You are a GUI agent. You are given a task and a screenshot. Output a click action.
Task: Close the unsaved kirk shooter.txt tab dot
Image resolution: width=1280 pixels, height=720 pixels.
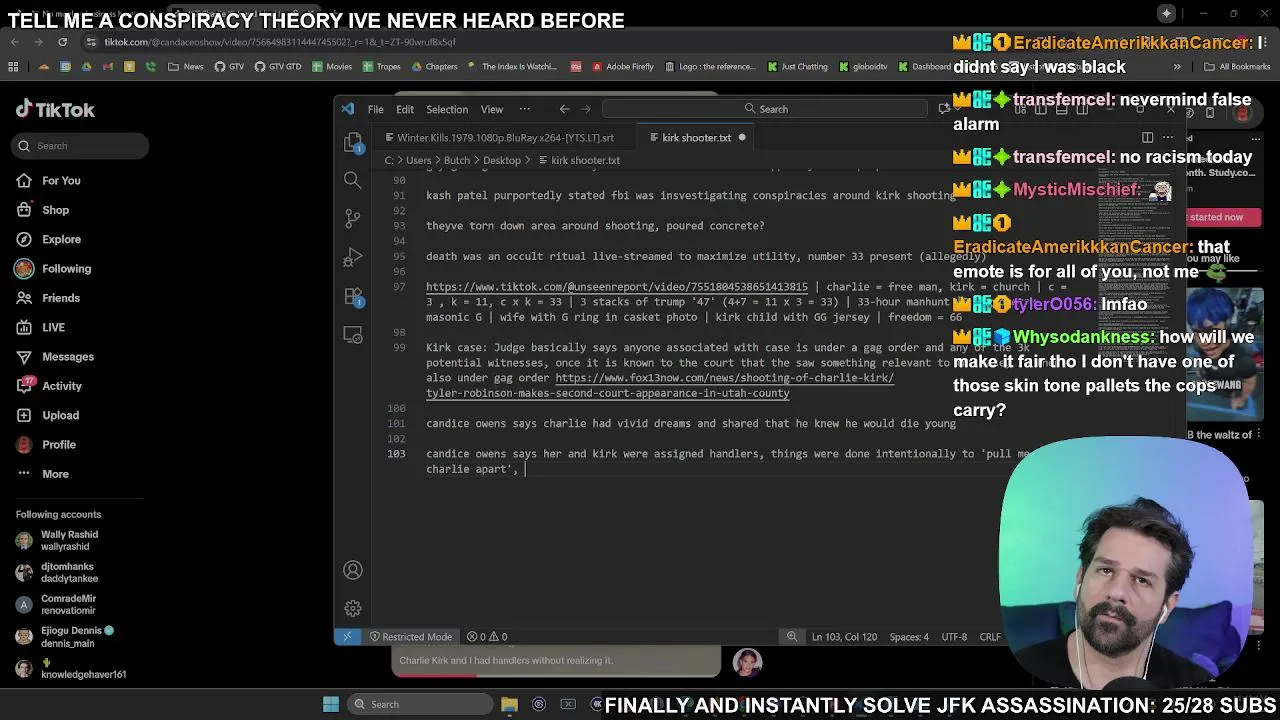coord(742,137)
